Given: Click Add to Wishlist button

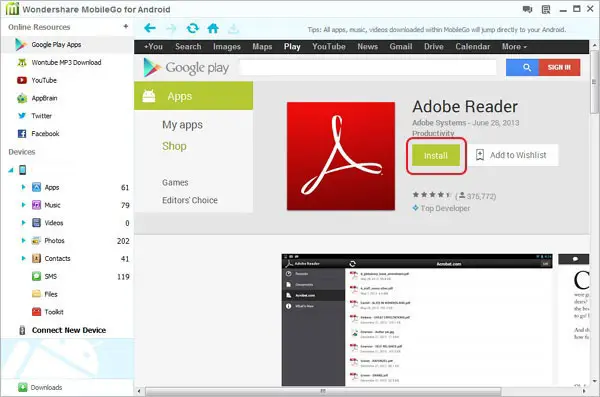Looking at the screenshot, I should [x=514, y=155].
